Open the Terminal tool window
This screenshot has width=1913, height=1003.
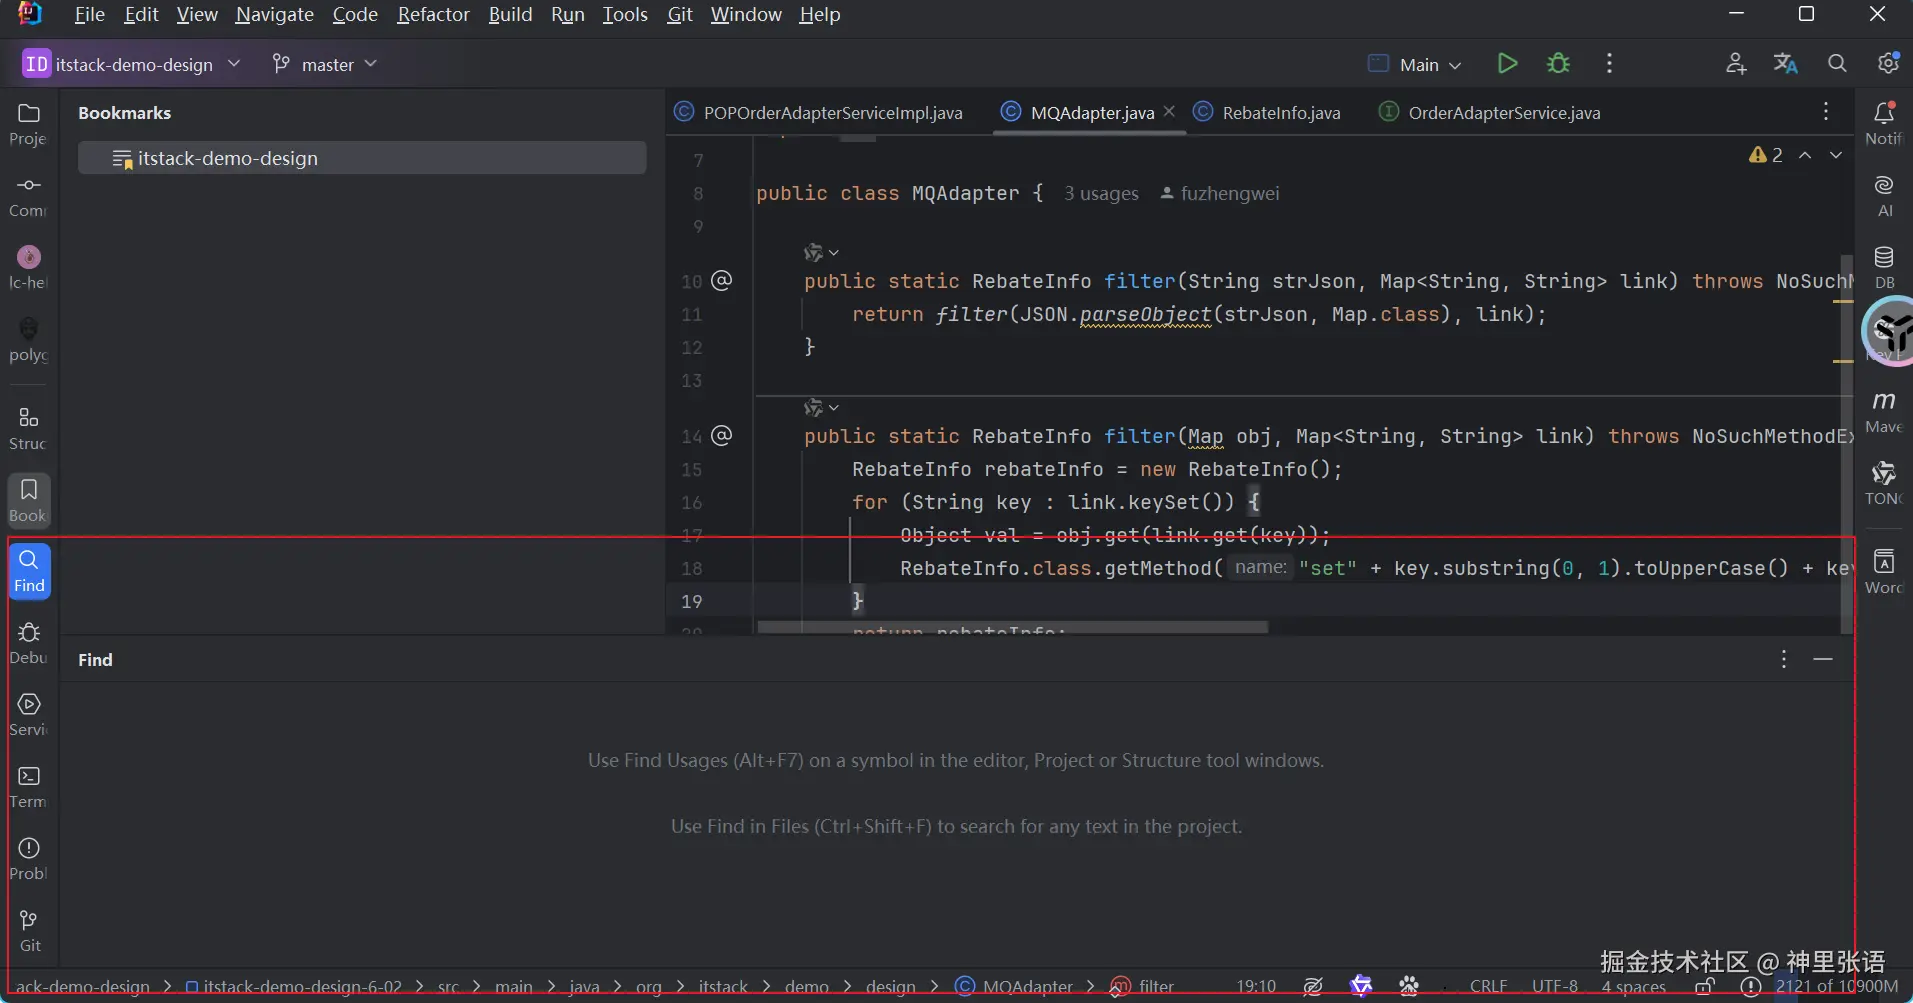click(x=29, y=787)
